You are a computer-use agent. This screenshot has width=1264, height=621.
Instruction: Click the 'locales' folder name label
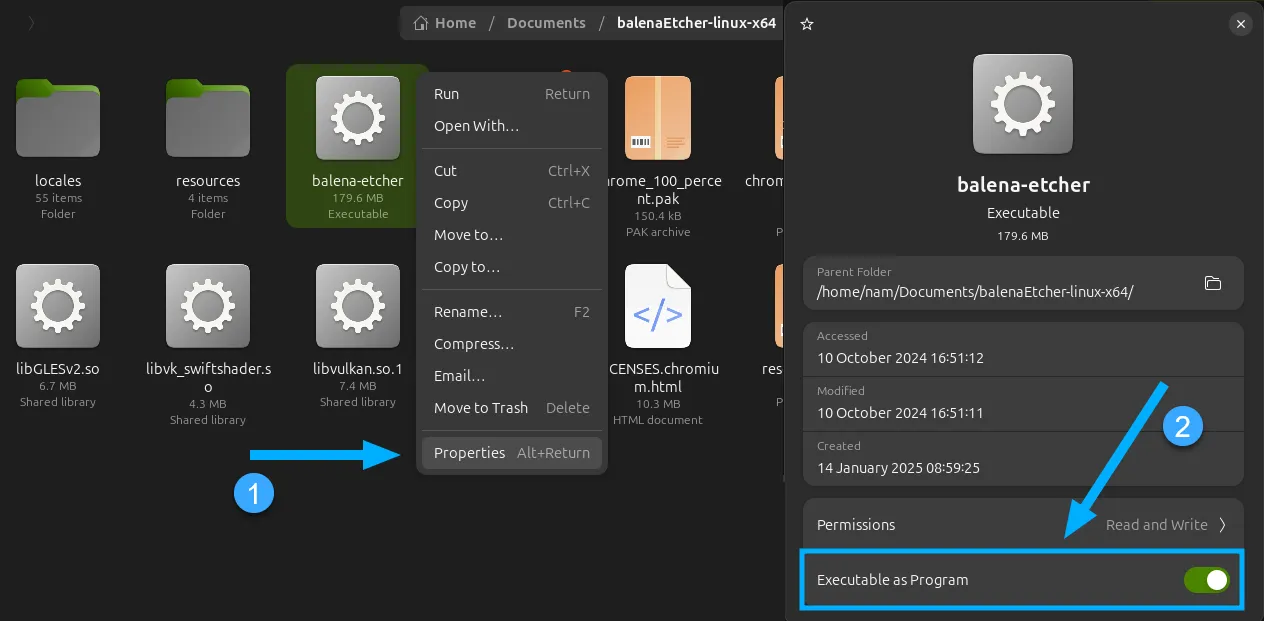58,181
